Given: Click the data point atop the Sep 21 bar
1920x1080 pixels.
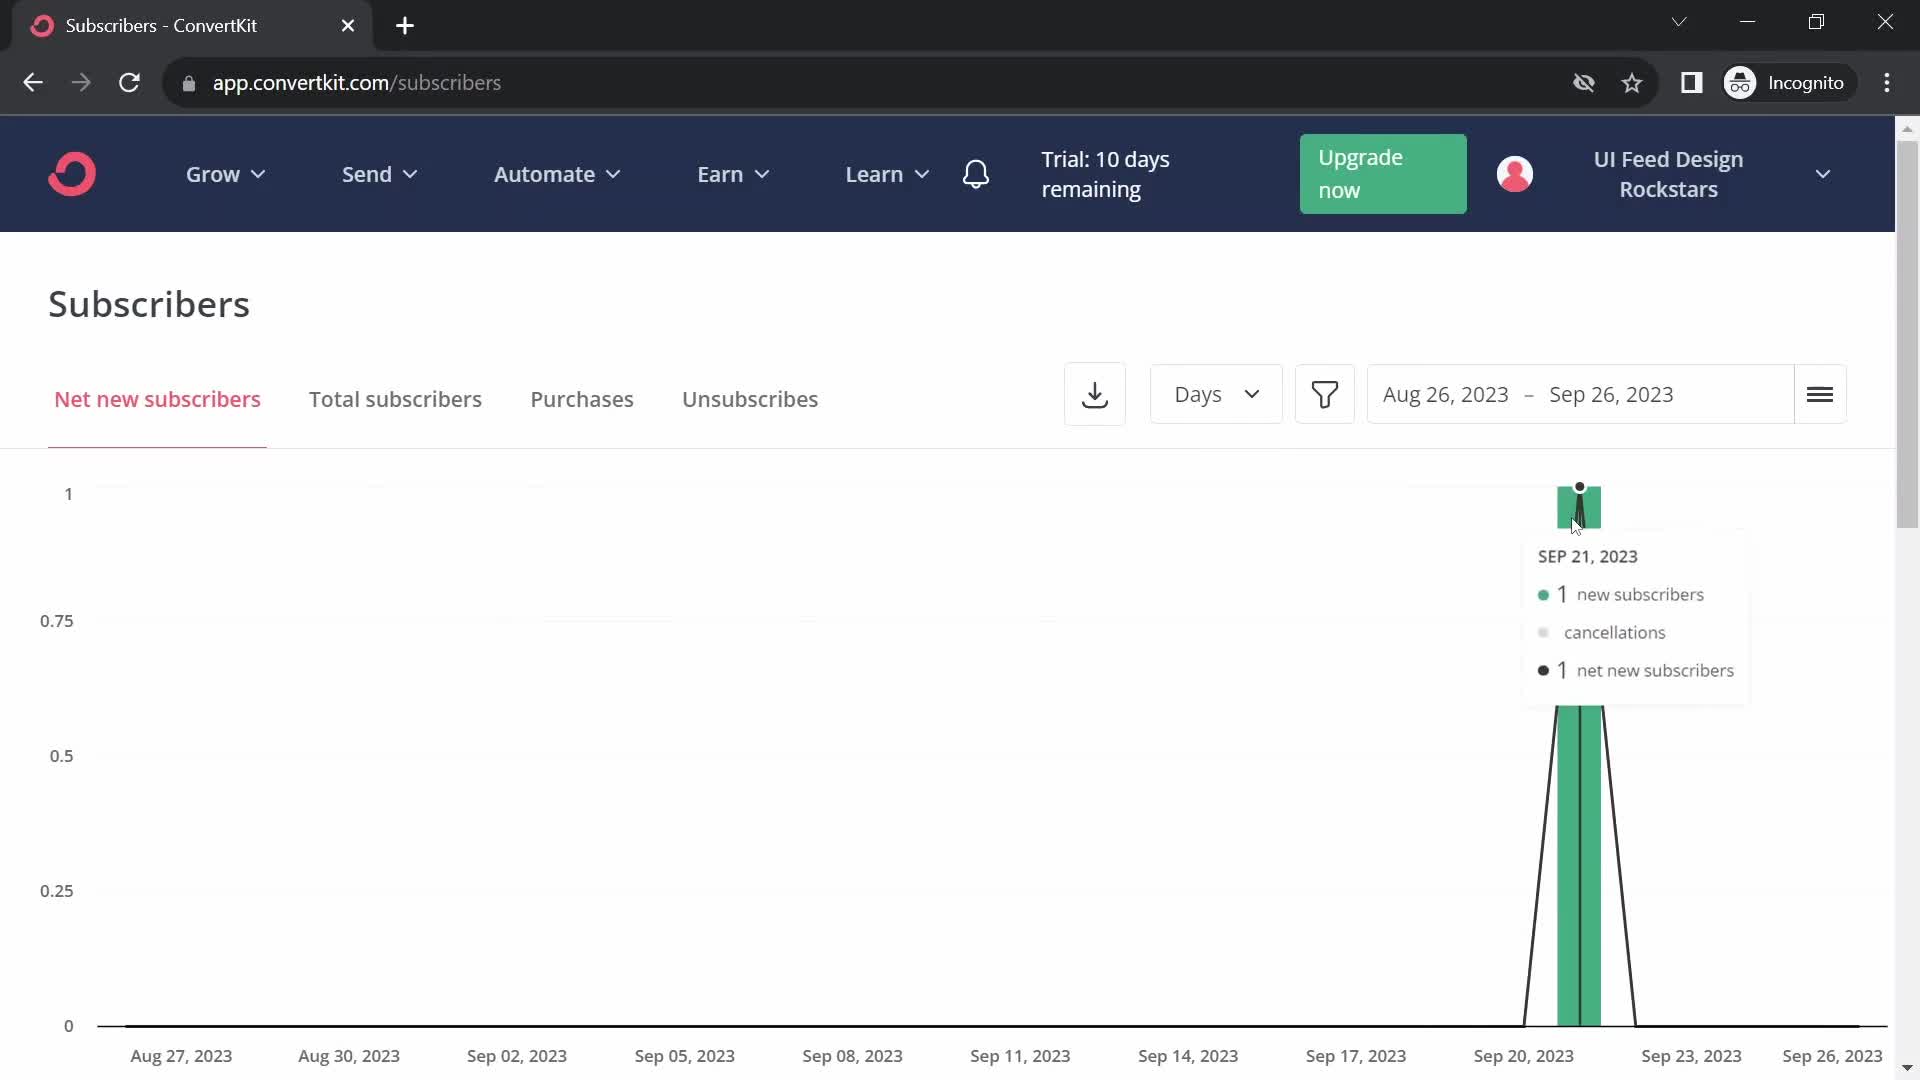Looking at the screenshot, I should [1580, 487].
